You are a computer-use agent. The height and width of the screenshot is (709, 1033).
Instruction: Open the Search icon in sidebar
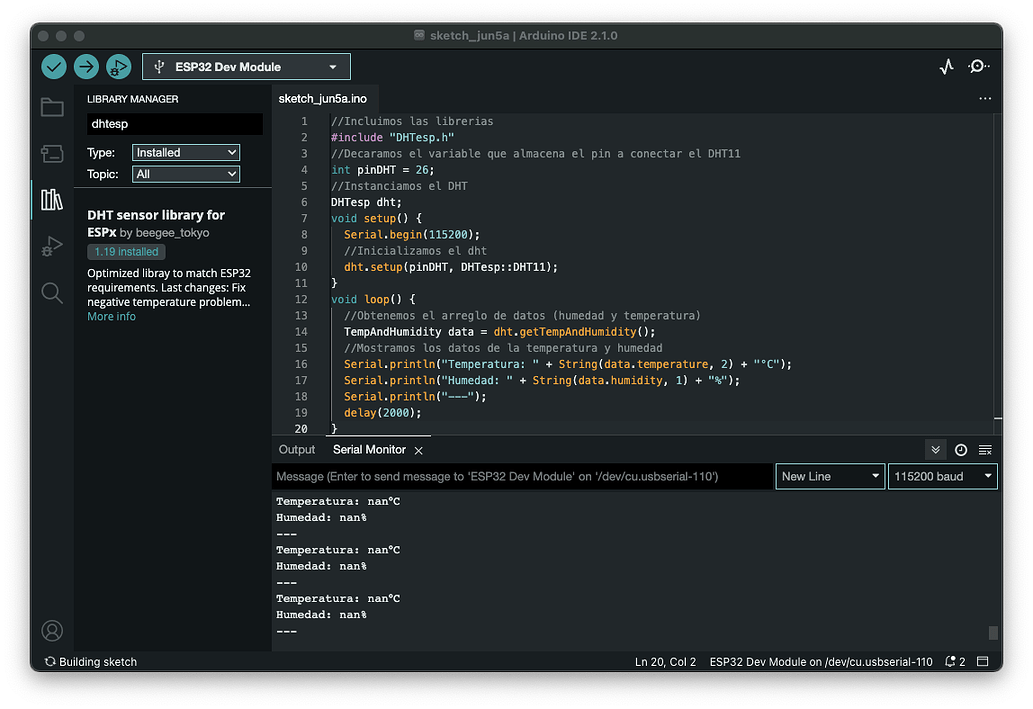tap(52, 293)
